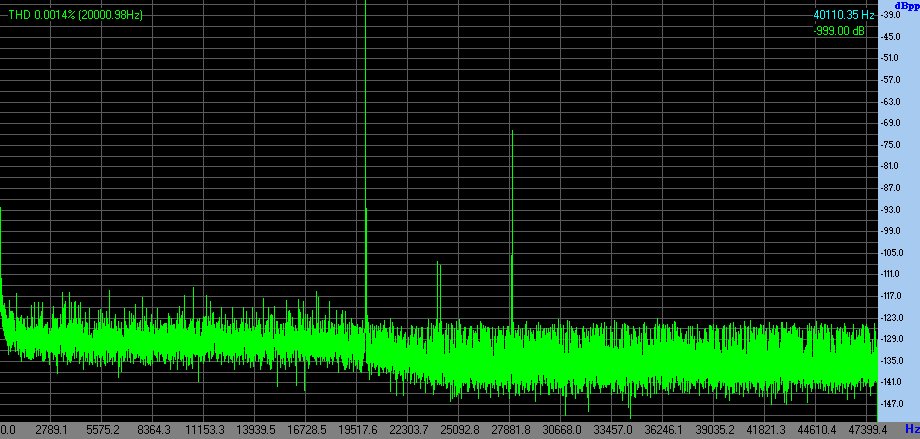Click the 2789.1 frequency axis label

(52, 430)
